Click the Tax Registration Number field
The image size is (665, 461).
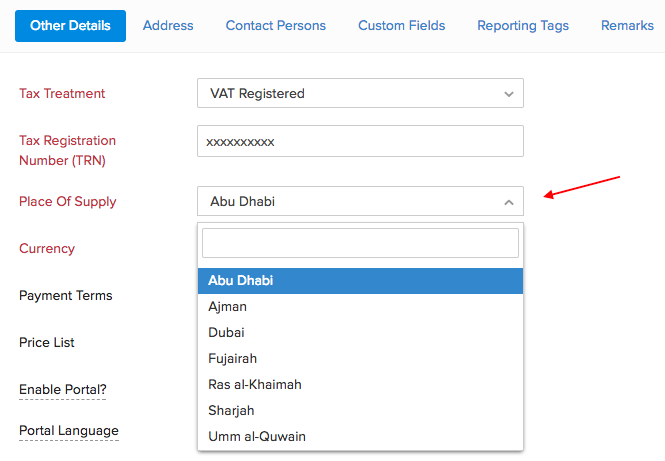pos(360,142)
